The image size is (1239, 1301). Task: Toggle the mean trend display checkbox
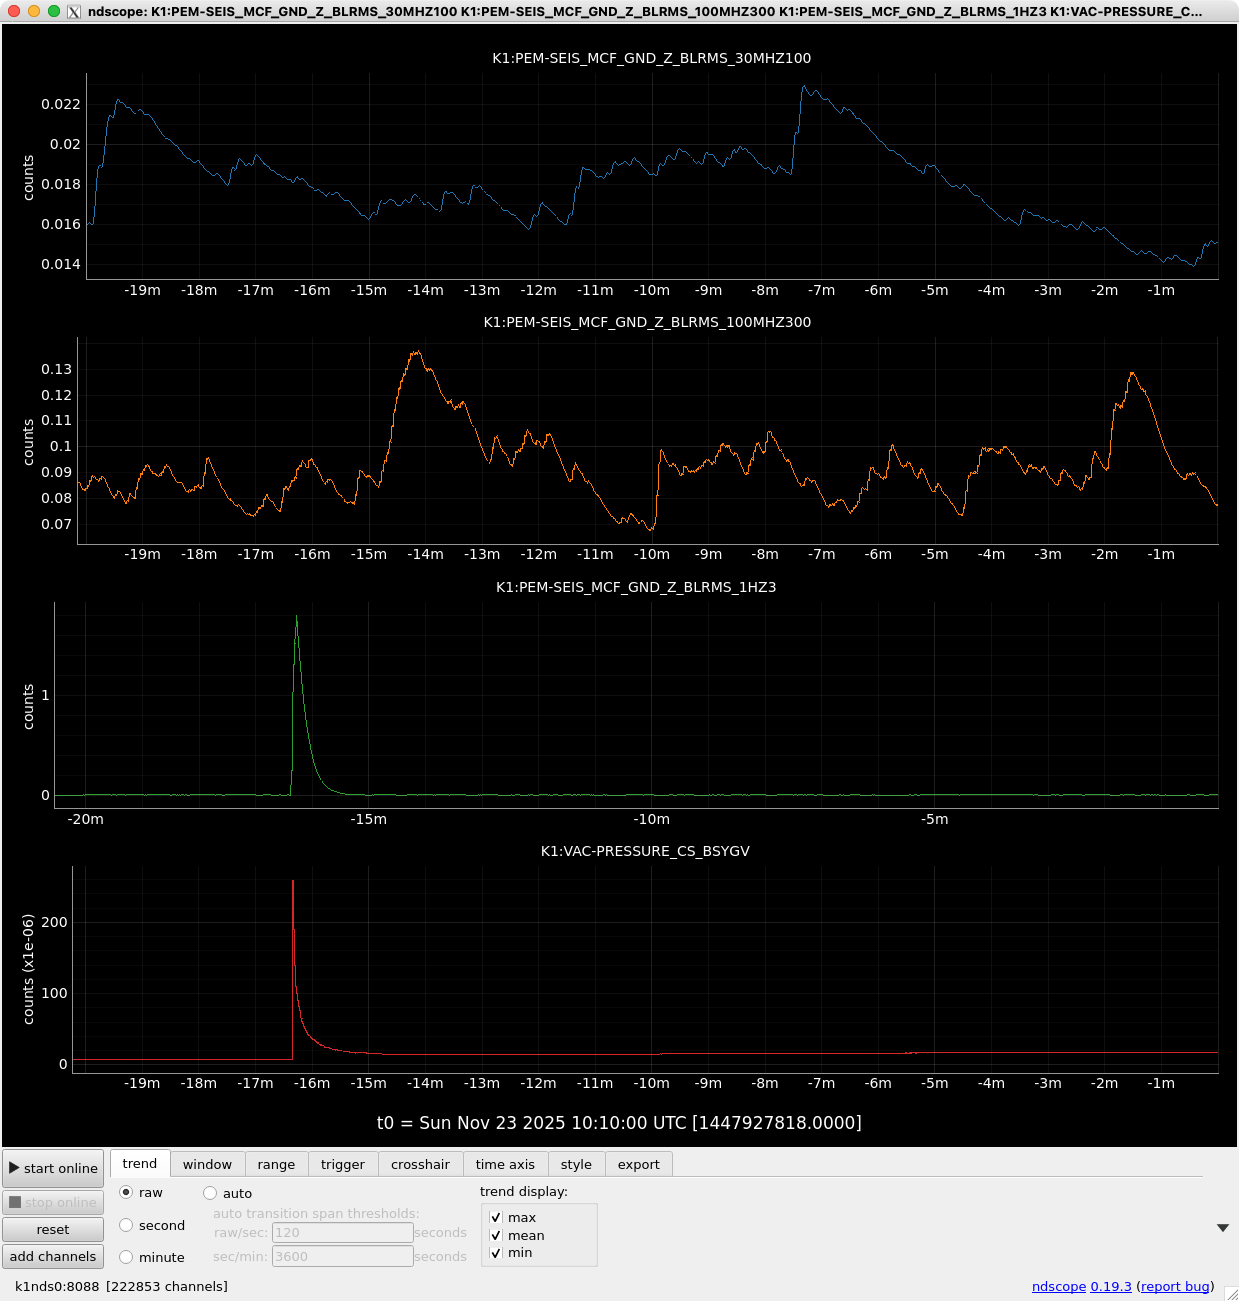[496, 1235]
